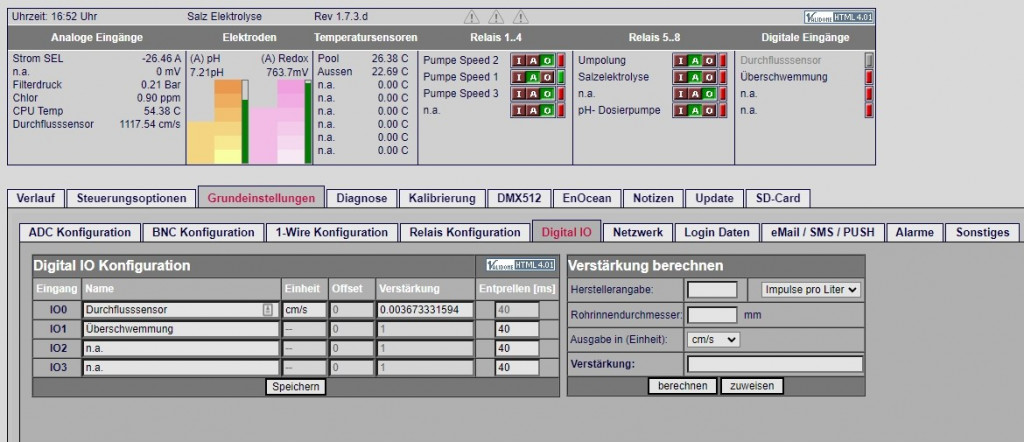Set Pumpe Speed 2 relay to I (on)
The image size is (1024, 442).
[x=519, y=61]
